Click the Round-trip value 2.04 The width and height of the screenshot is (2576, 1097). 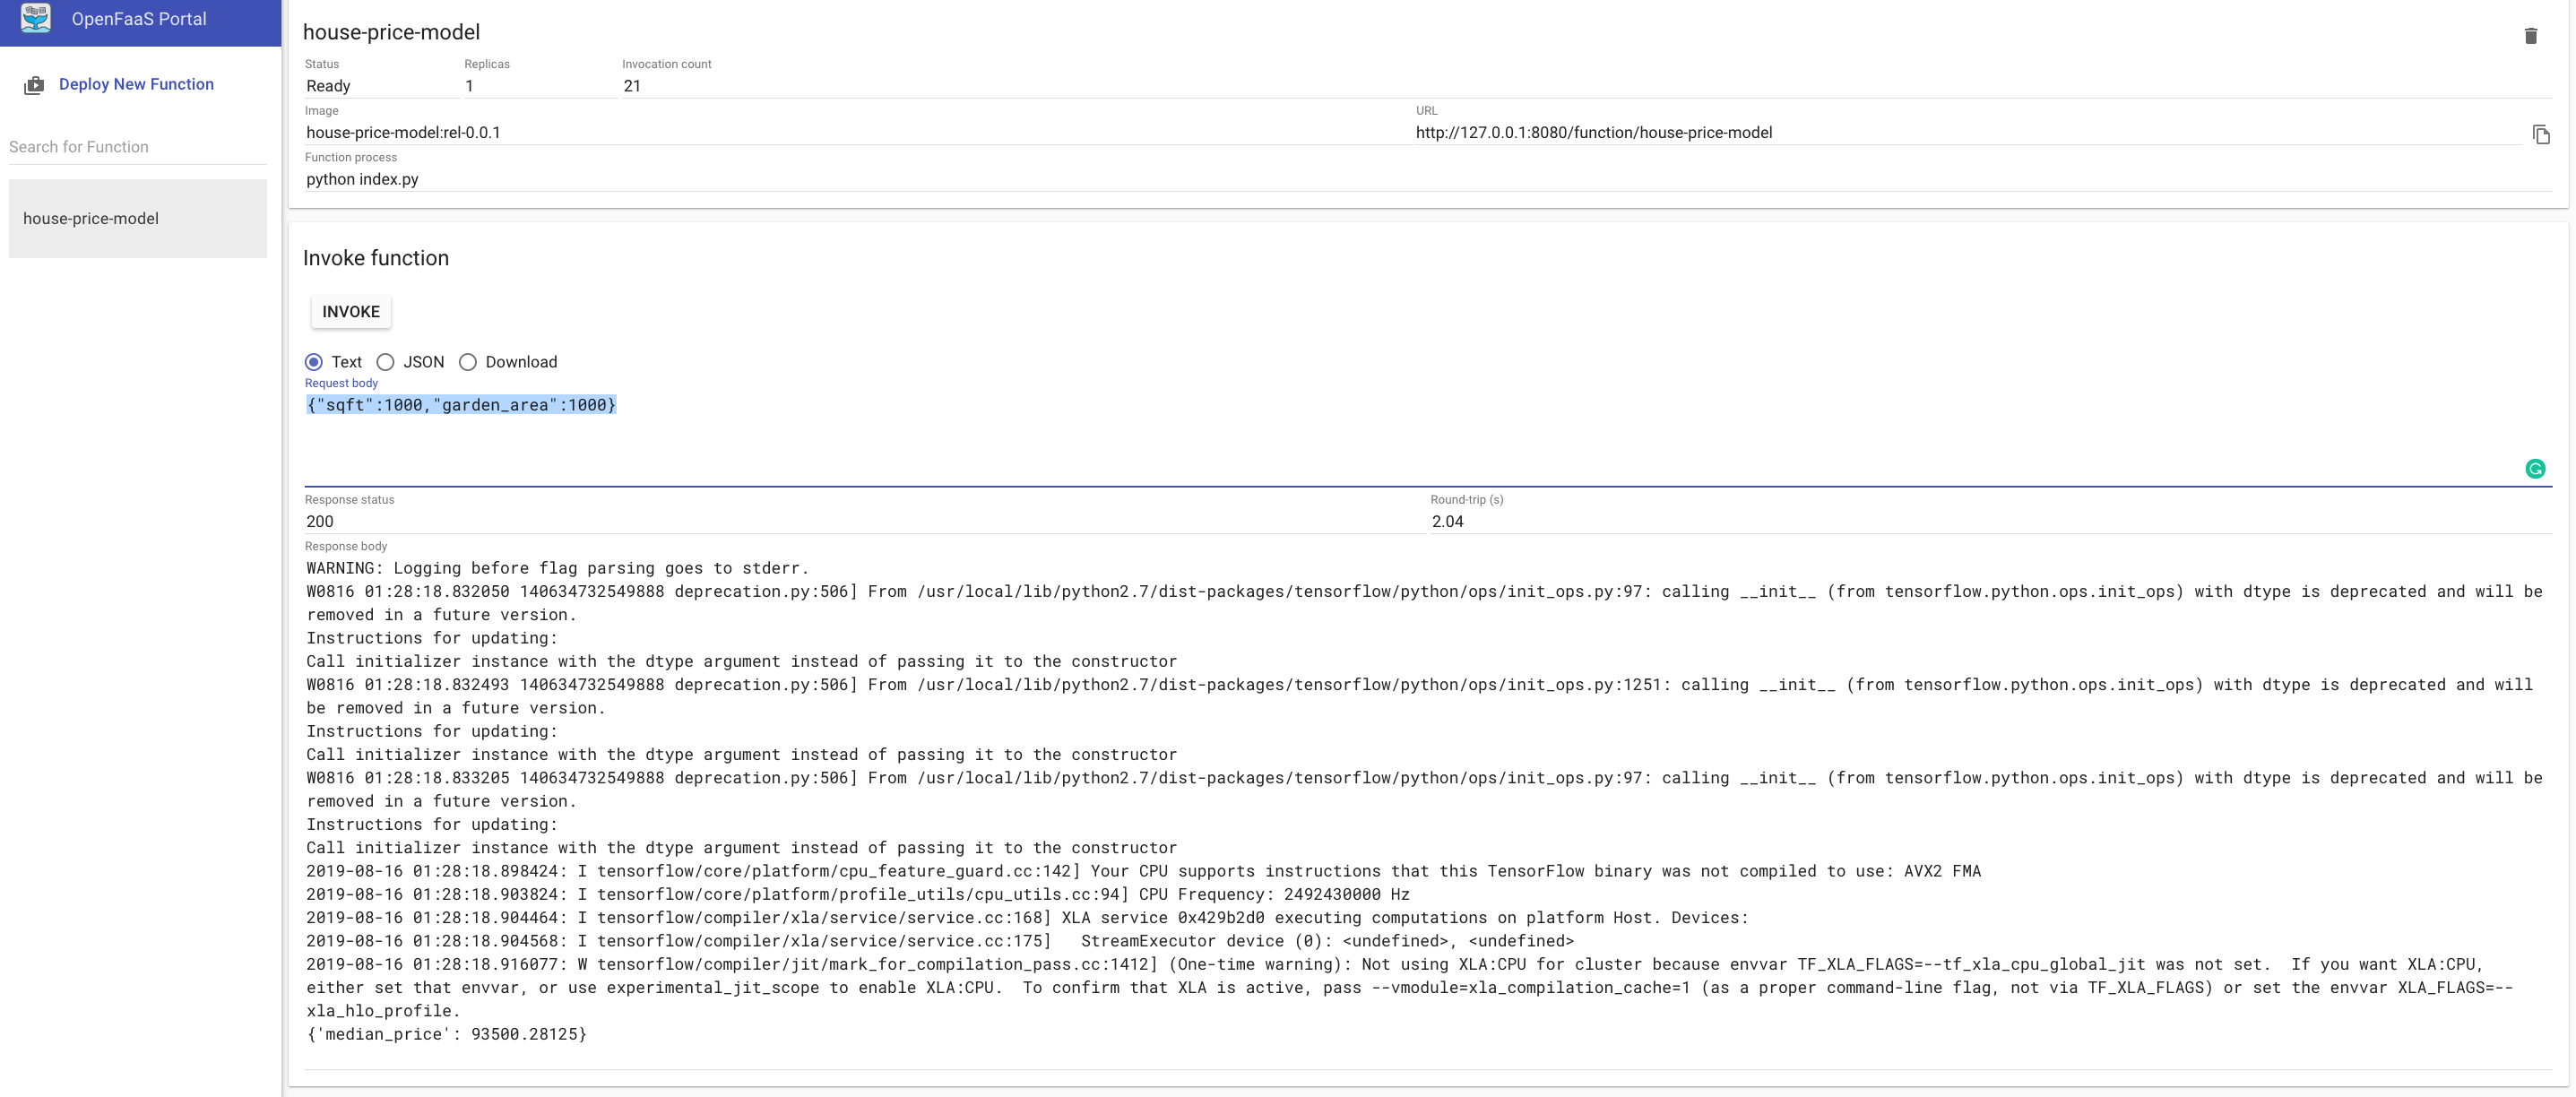(x=1447, y=521)
